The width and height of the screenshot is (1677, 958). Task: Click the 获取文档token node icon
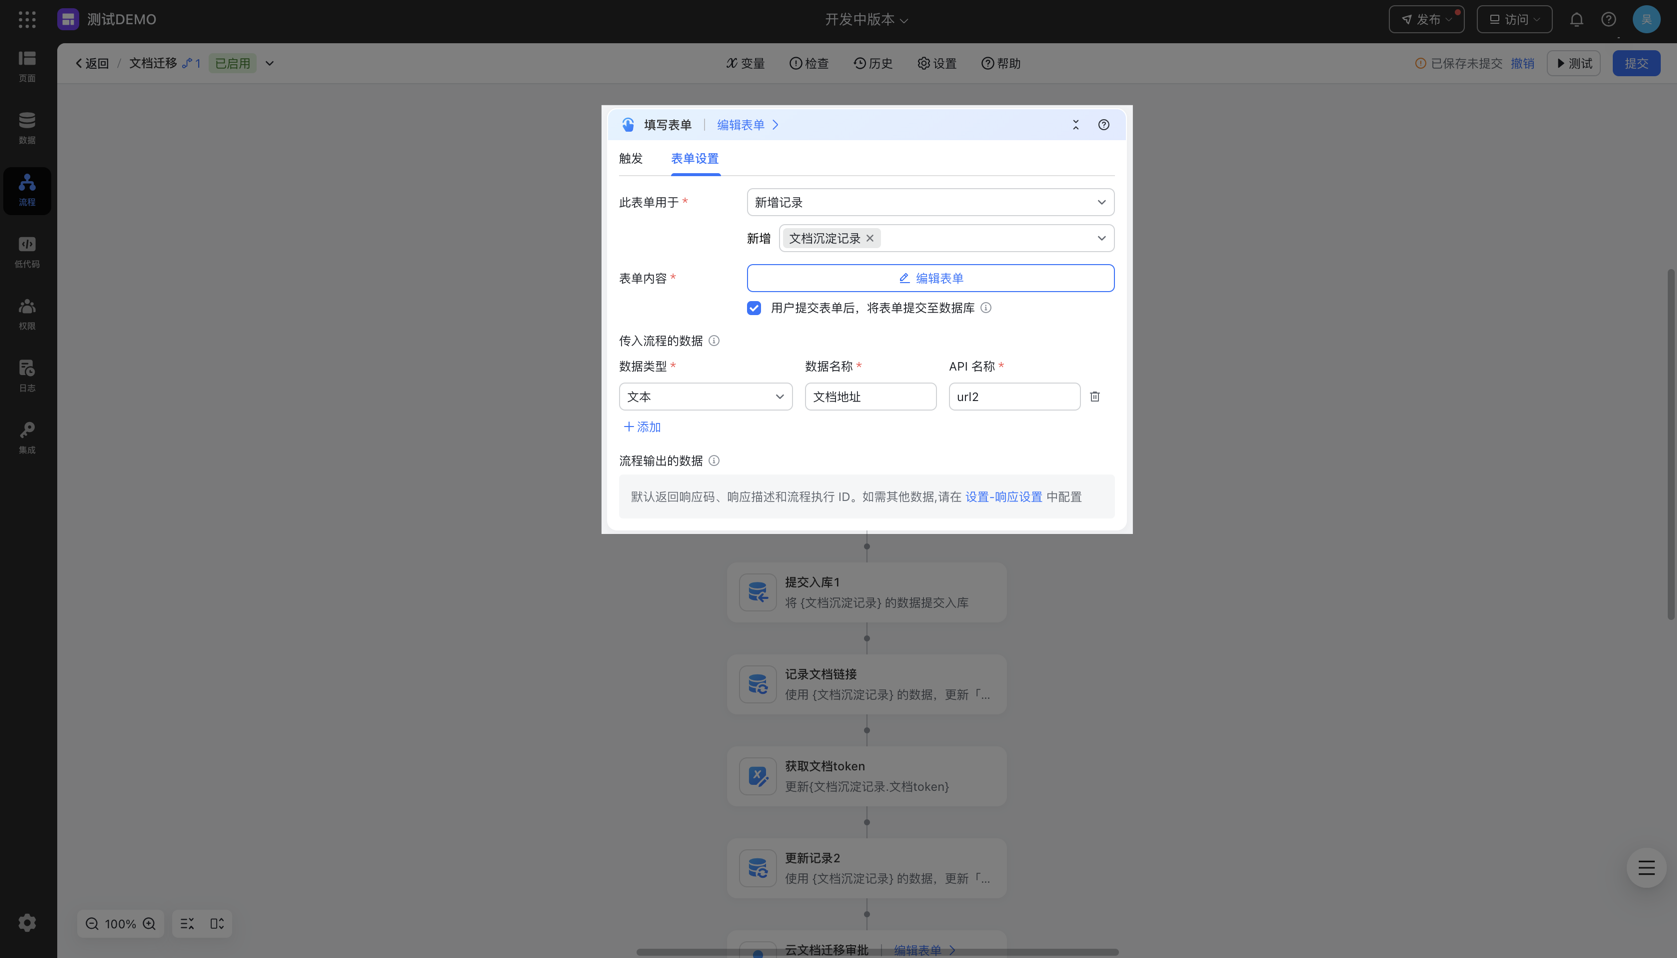coord(758,776)
